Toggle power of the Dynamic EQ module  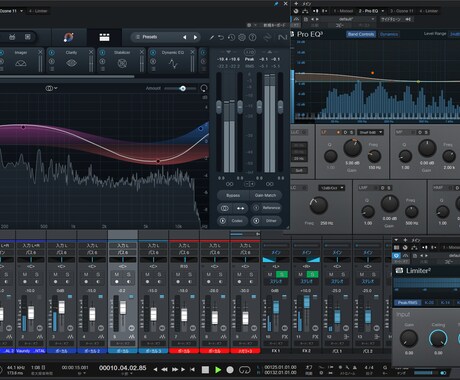tap(153, 53)
